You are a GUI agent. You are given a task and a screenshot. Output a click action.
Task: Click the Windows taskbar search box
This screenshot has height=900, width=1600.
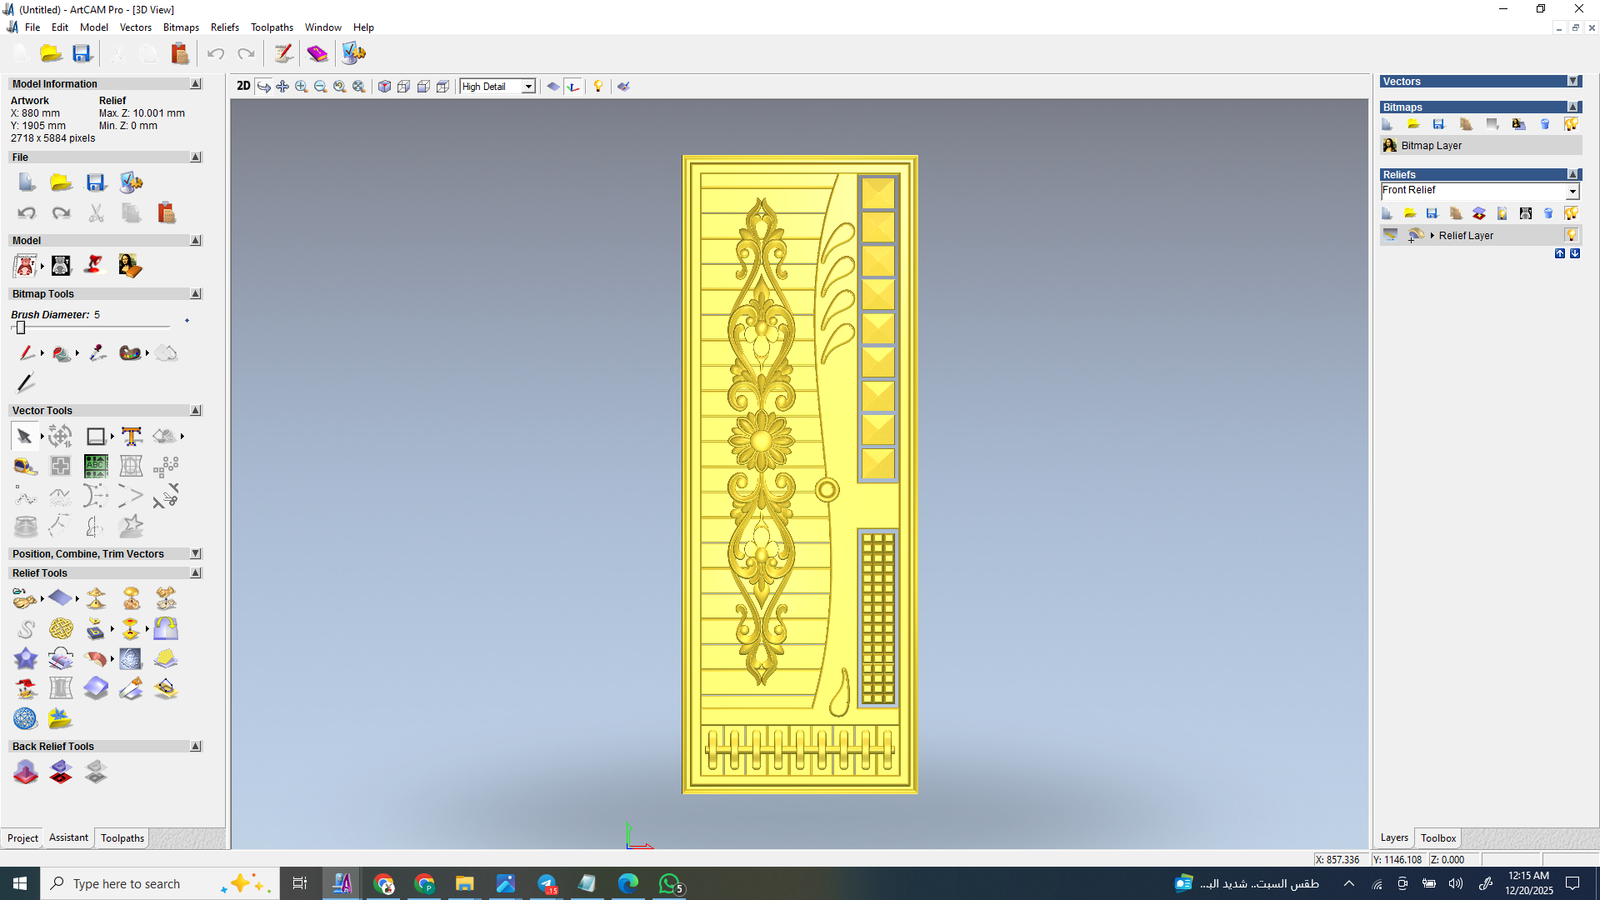click(127, 884)
